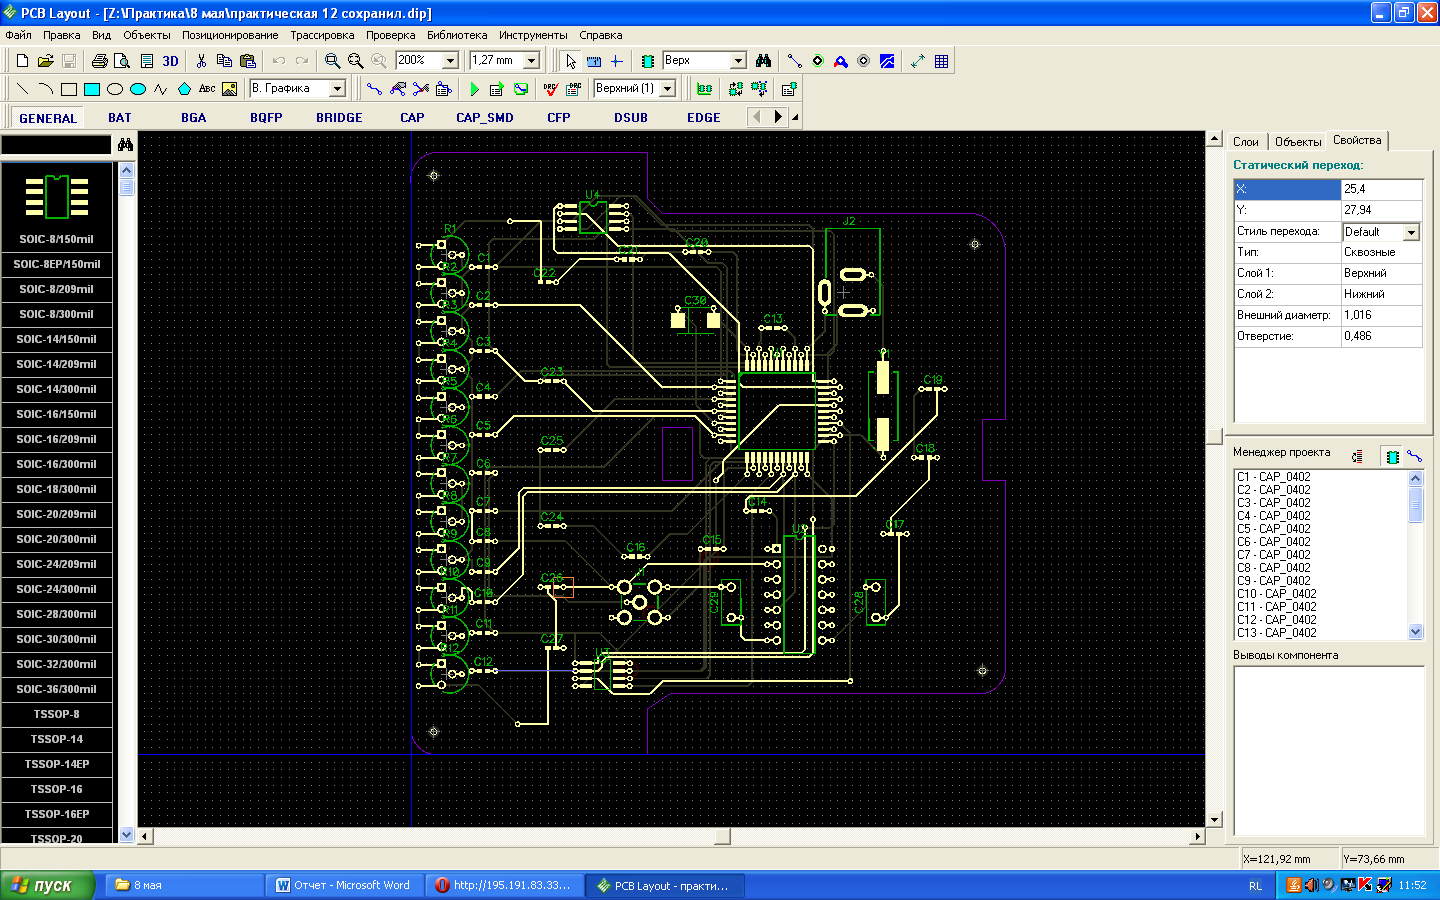
Task: Select the text Abc tool
Action: tap(207, 89)
